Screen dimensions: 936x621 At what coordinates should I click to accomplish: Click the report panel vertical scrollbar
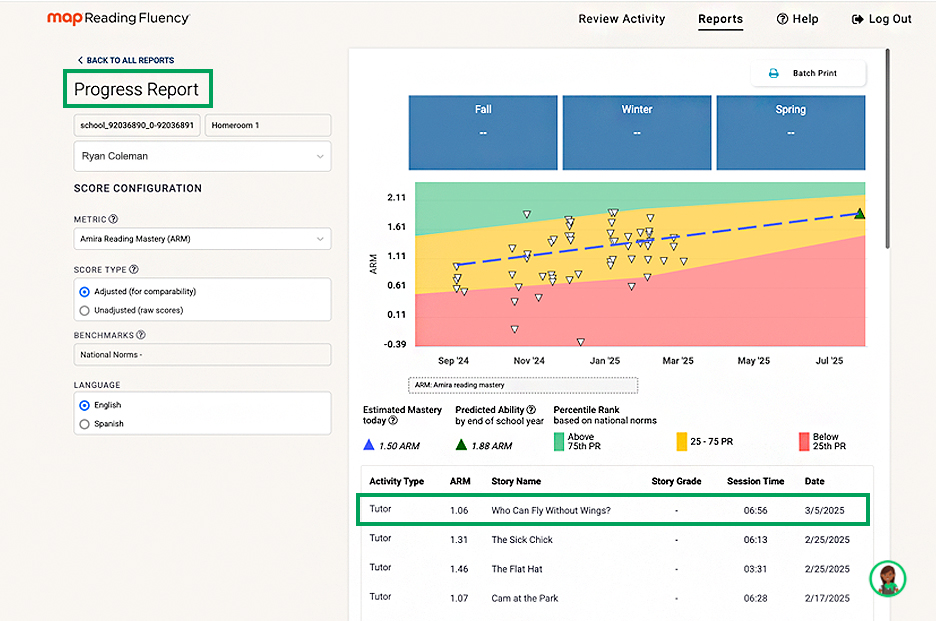click(888, 149)
